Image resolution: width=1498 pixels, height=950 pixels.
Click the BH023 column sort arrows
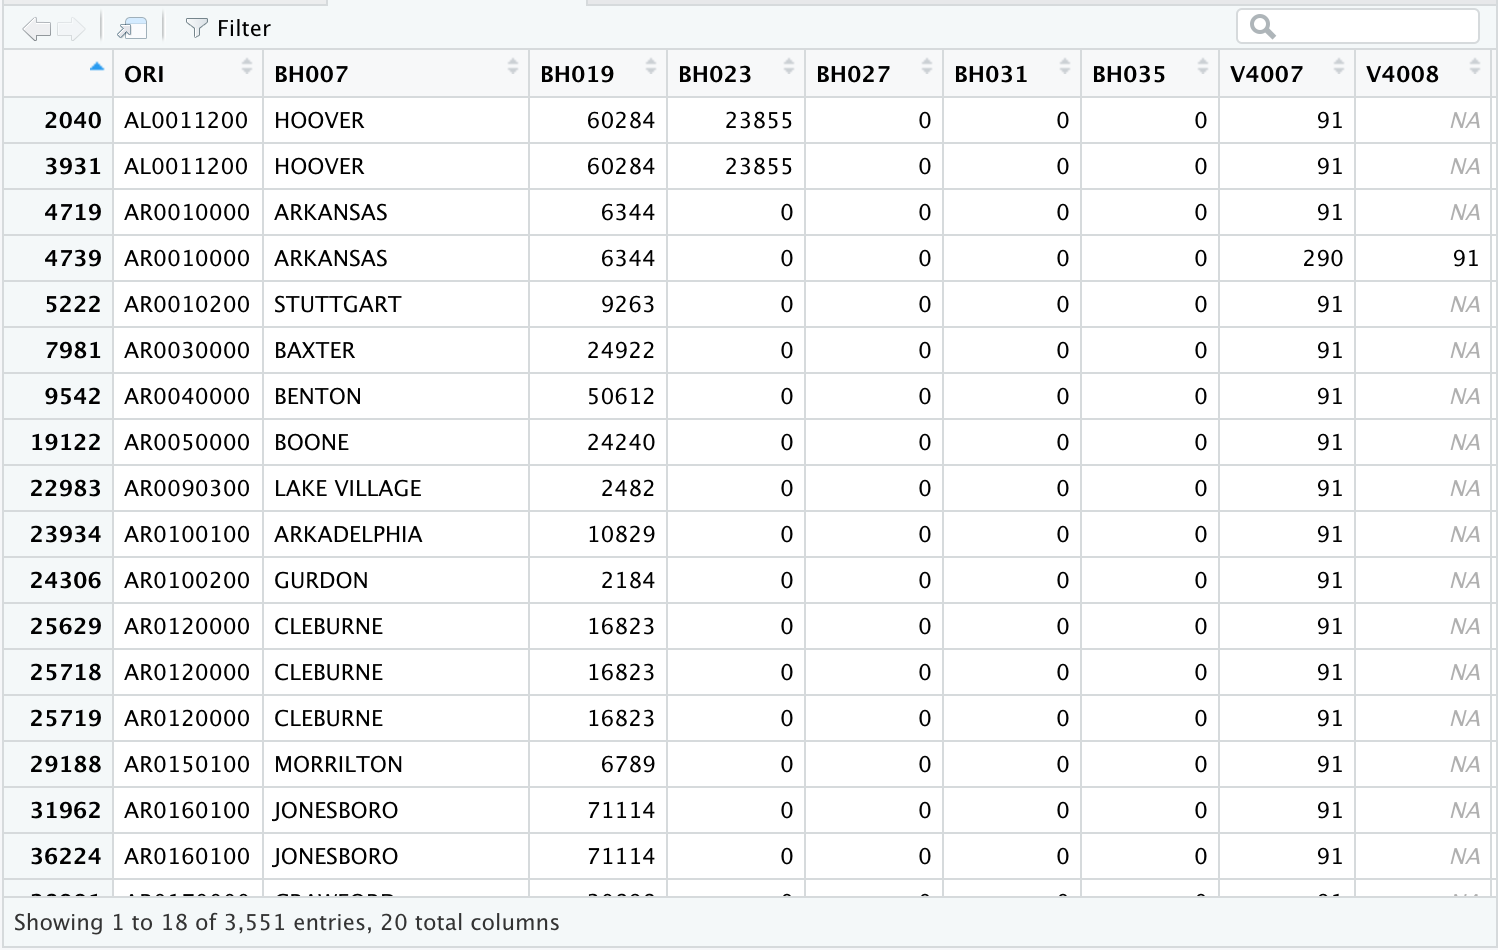789,67
